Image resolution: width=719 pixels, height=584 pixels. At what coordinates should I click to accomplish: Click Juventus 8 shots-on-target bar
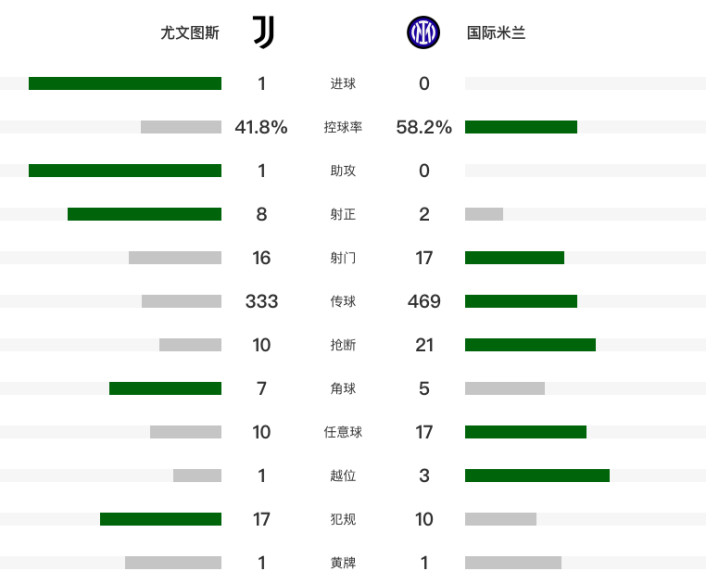point(144,214)
